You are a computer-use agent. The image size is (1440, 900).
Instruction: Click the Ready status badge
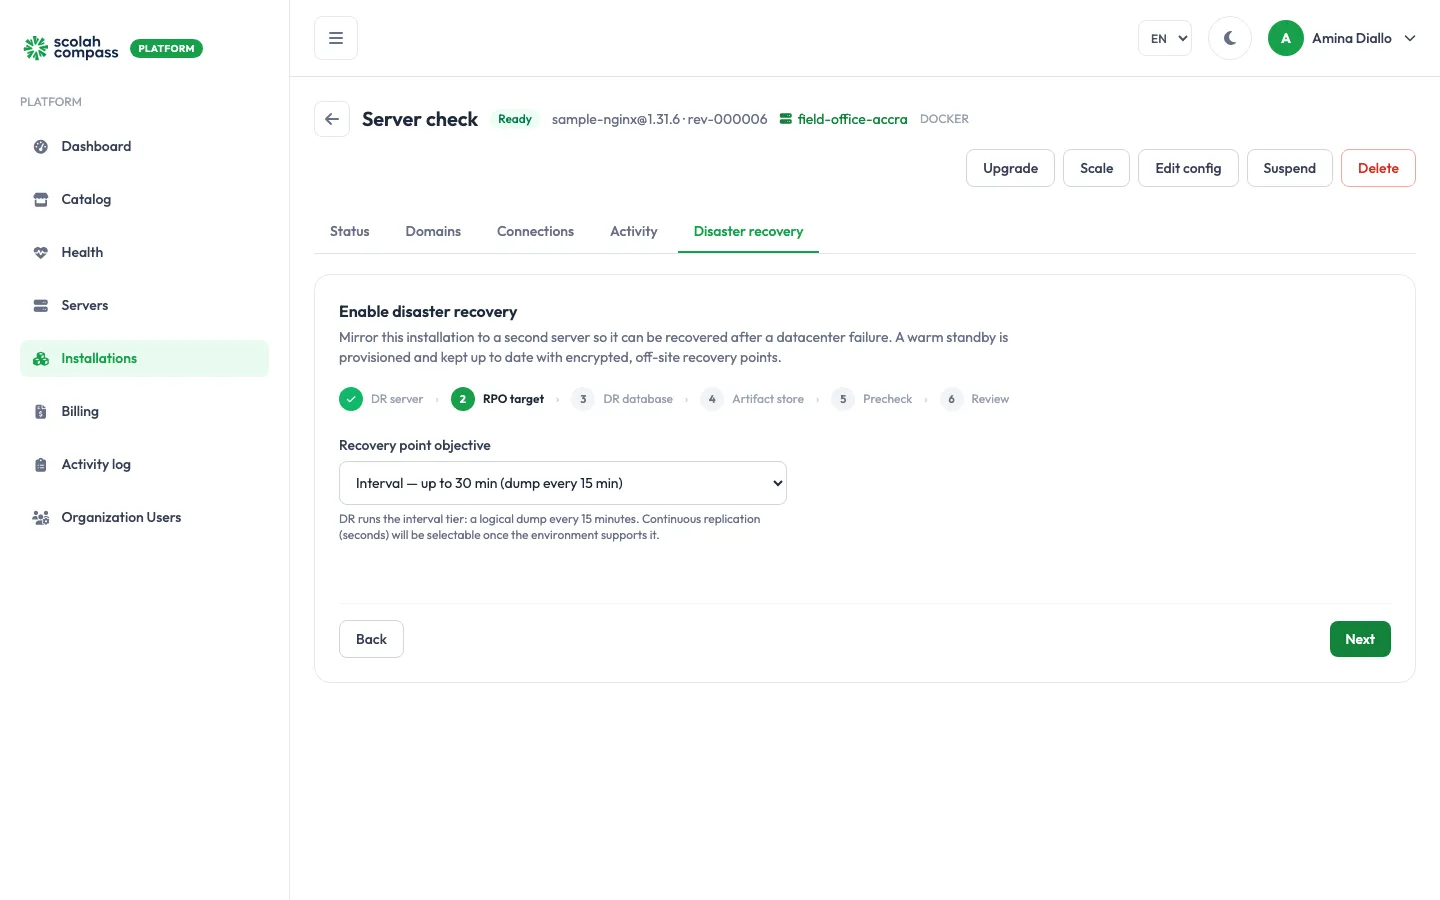tap(515, 119)
